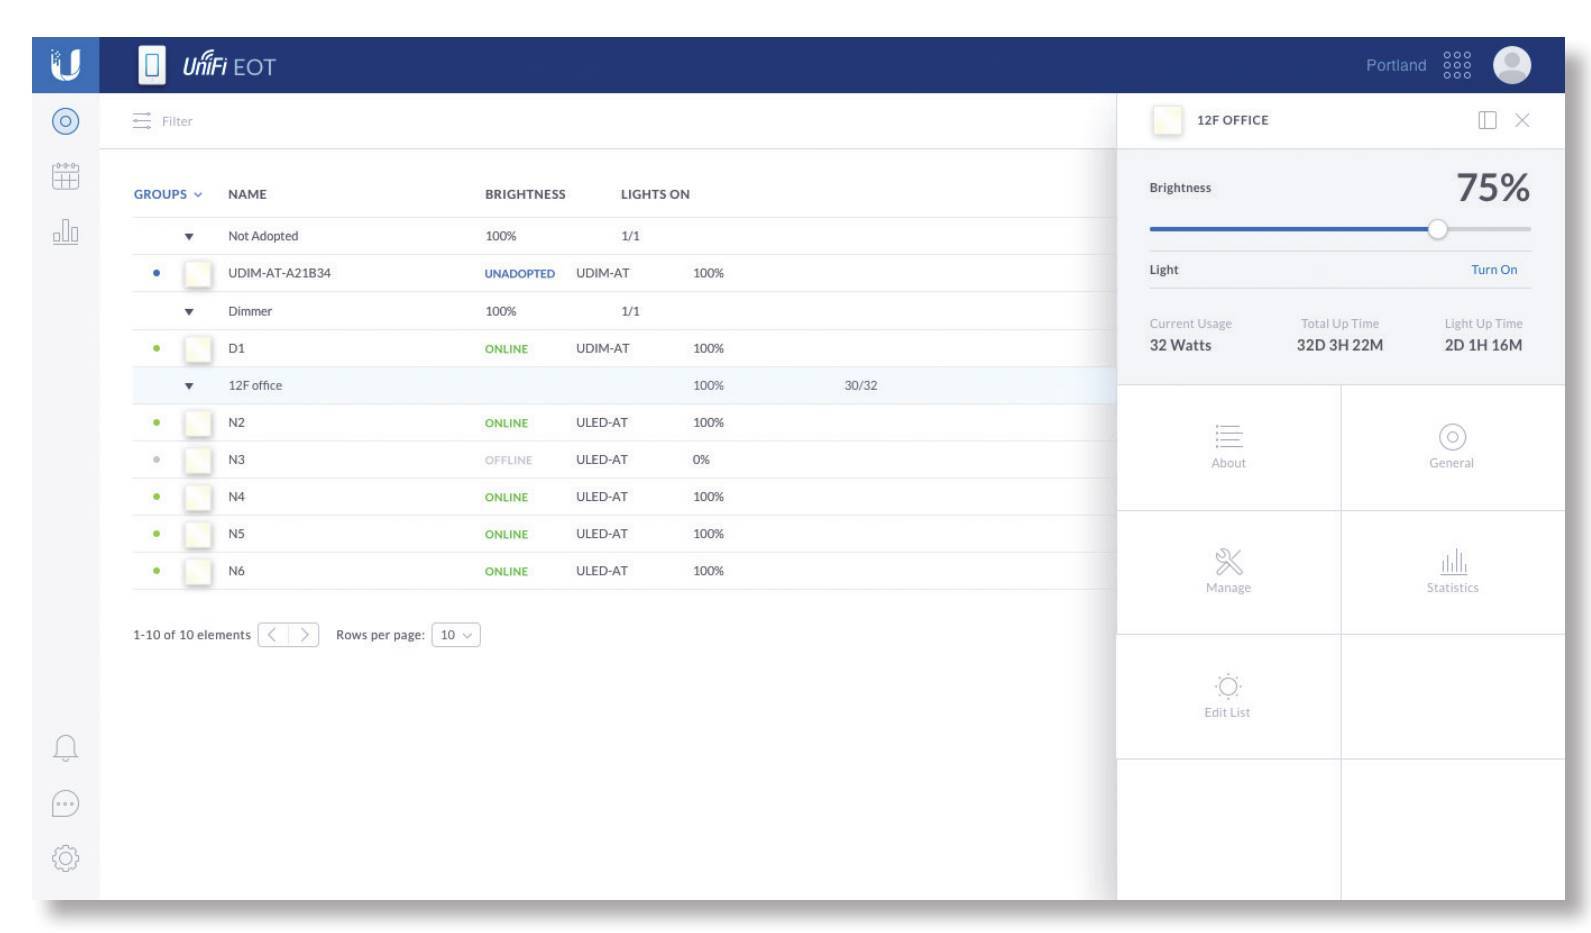Open the apps grid next to Portland
The width and height of the screenshot is (1591, 933).
click(1457, 66)
